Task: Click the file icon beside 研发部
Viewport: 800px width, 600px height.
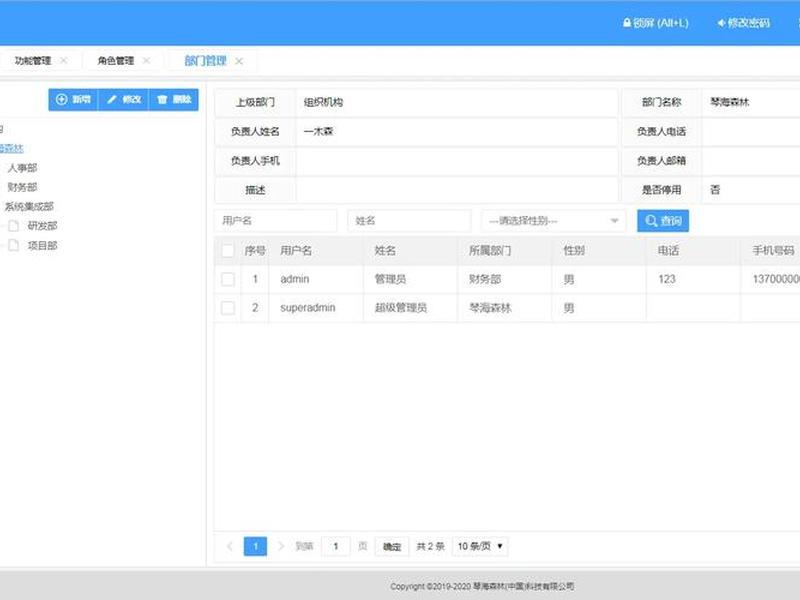Action: (x=14, y=226)
